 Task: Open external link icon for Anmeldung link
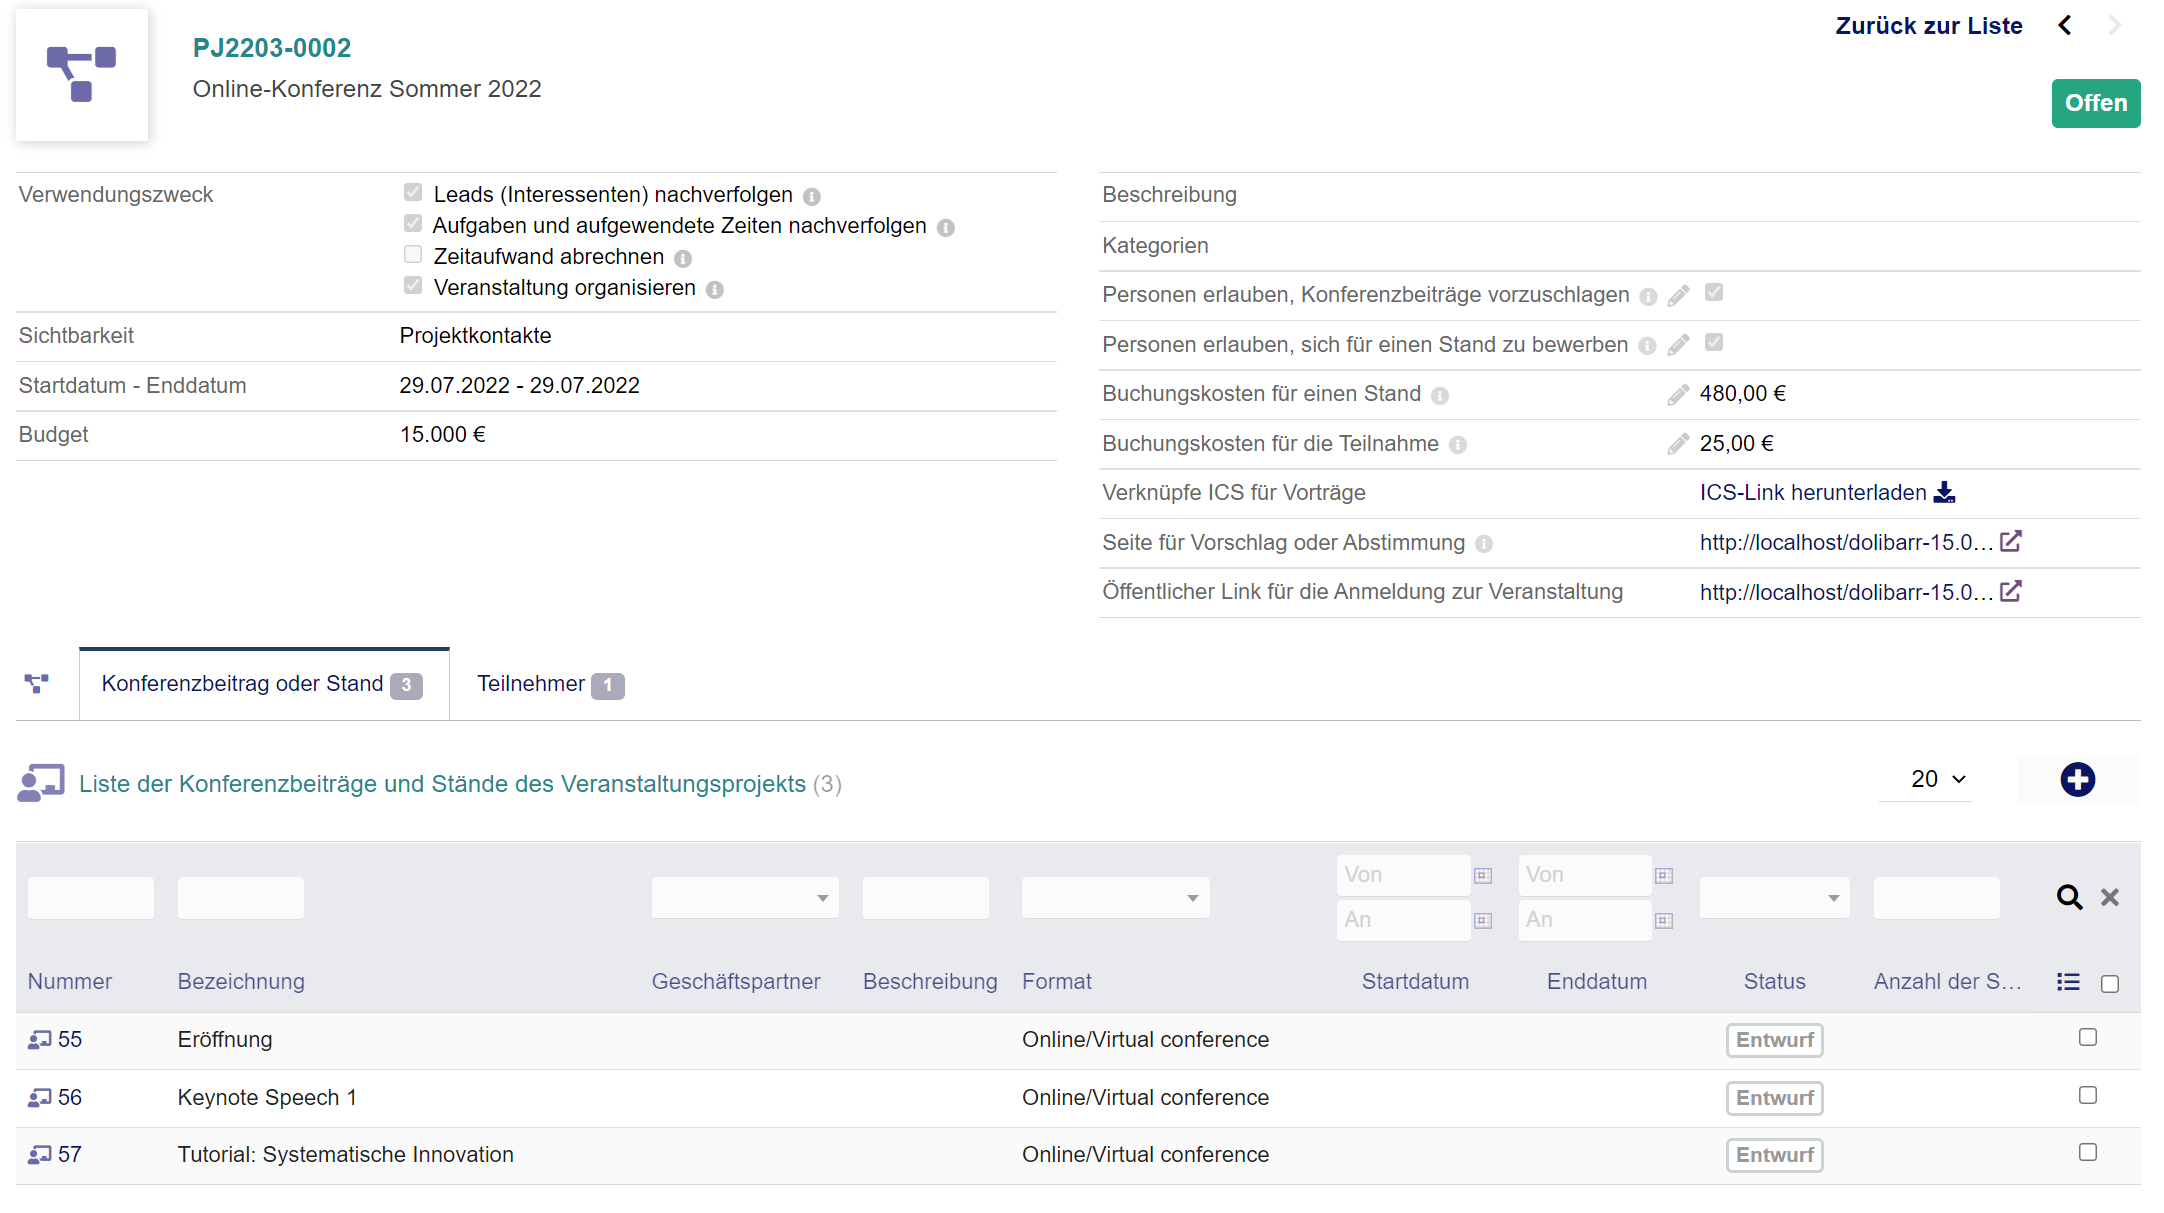2011,591
